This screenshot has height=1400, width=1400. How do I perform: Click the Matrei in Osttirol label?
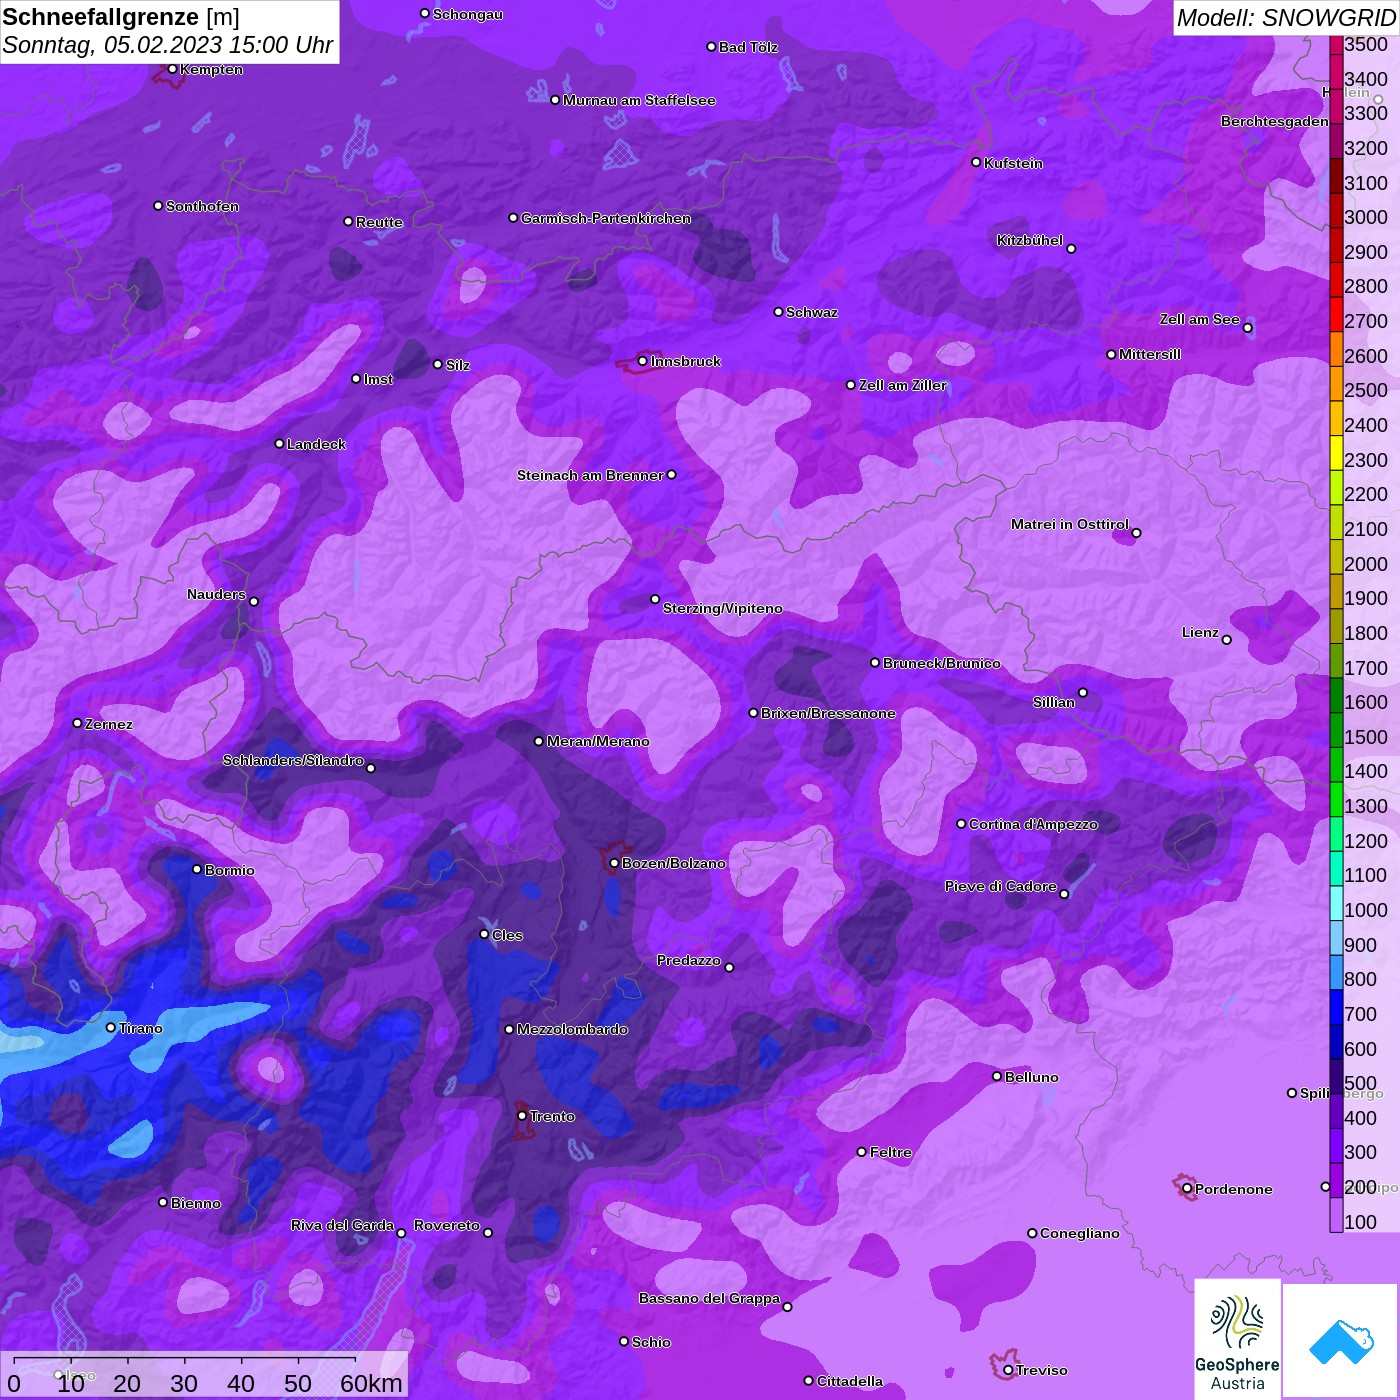click(x=1070, y=524)
